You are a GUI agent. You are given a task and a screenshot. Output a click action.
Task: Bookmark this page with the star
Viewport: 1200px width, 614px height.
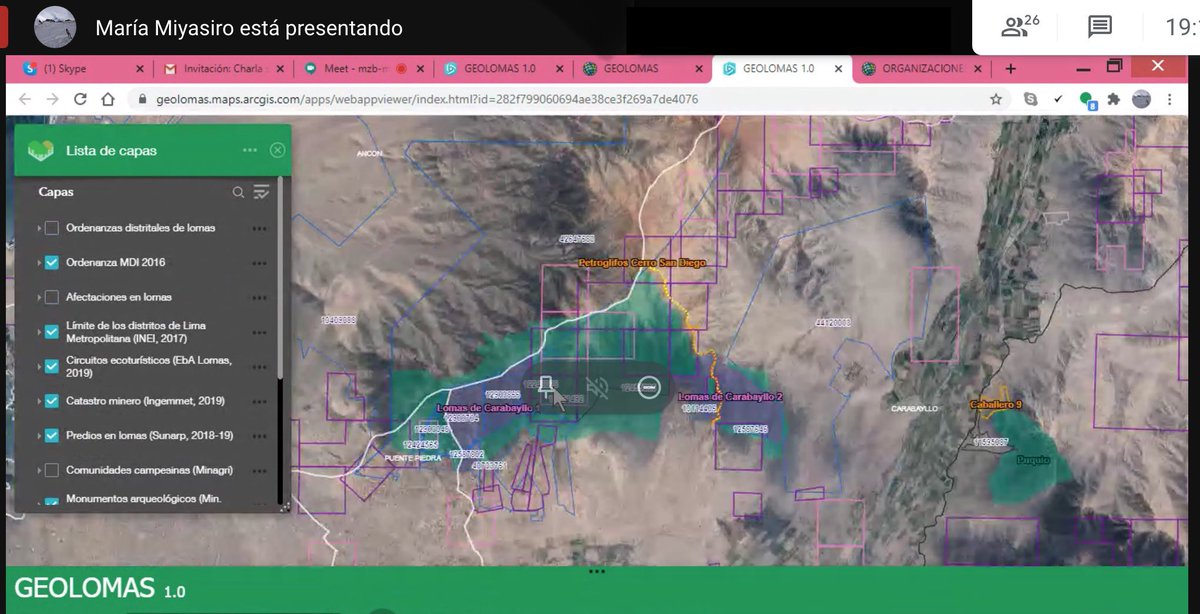(996, 99)
